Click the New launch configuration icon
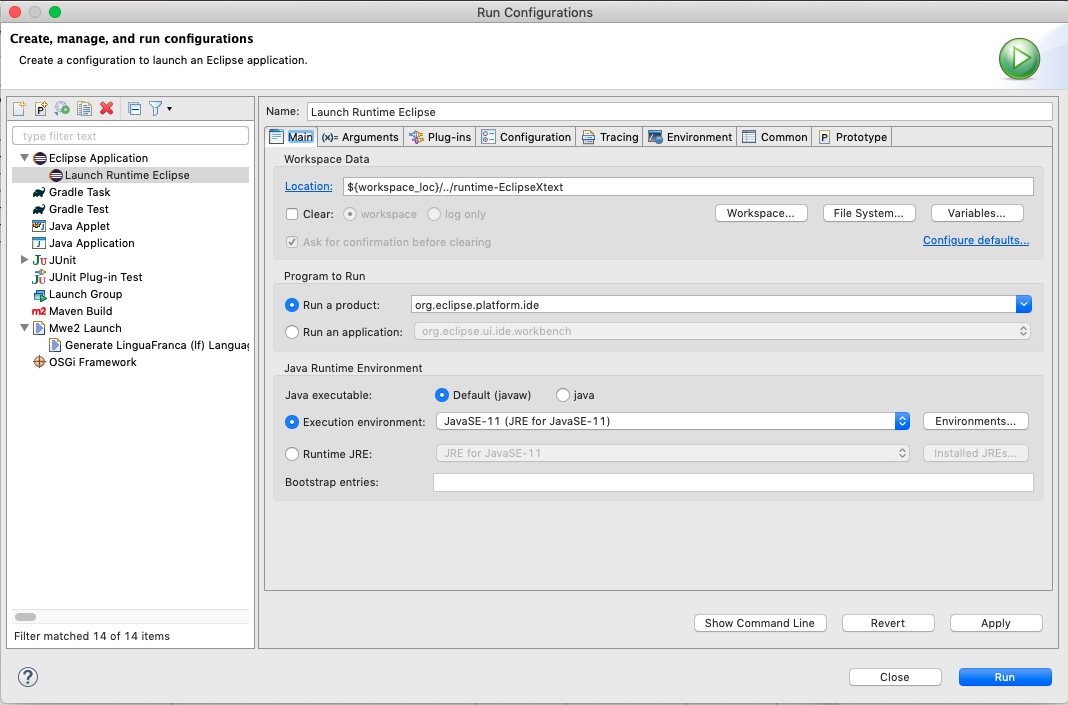Image resolution: width=1068 pixels, height=705 pixels. pos(19,109)
